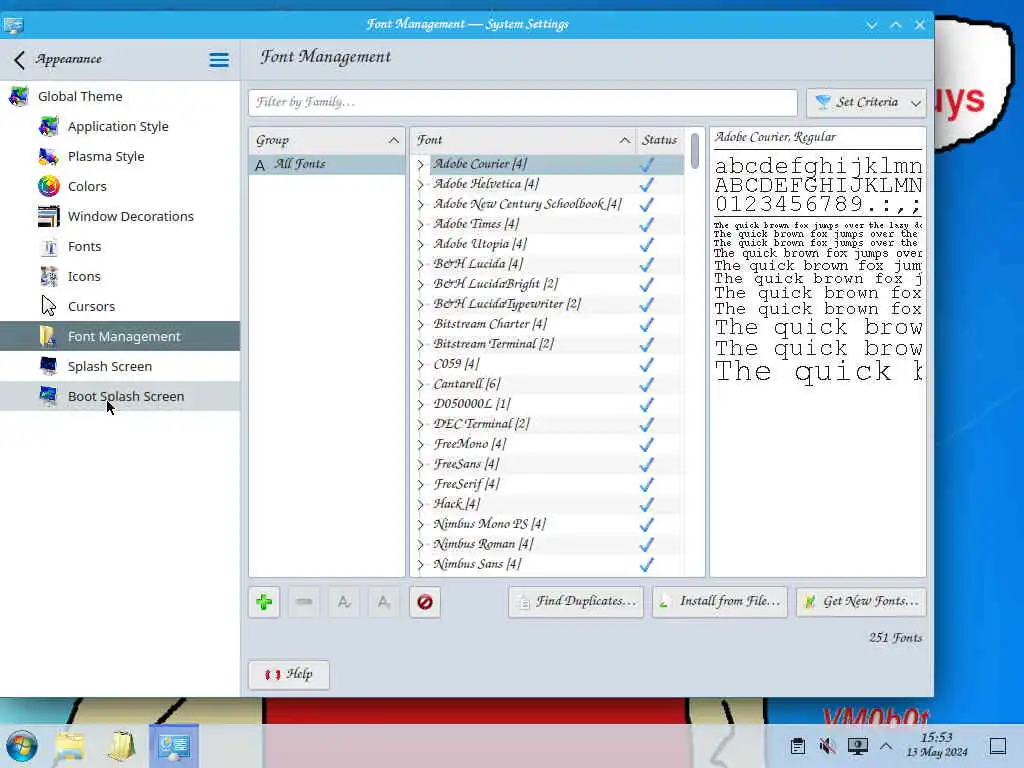
Task: Open the Set Criteria dropdown
Action: (866, 103)
